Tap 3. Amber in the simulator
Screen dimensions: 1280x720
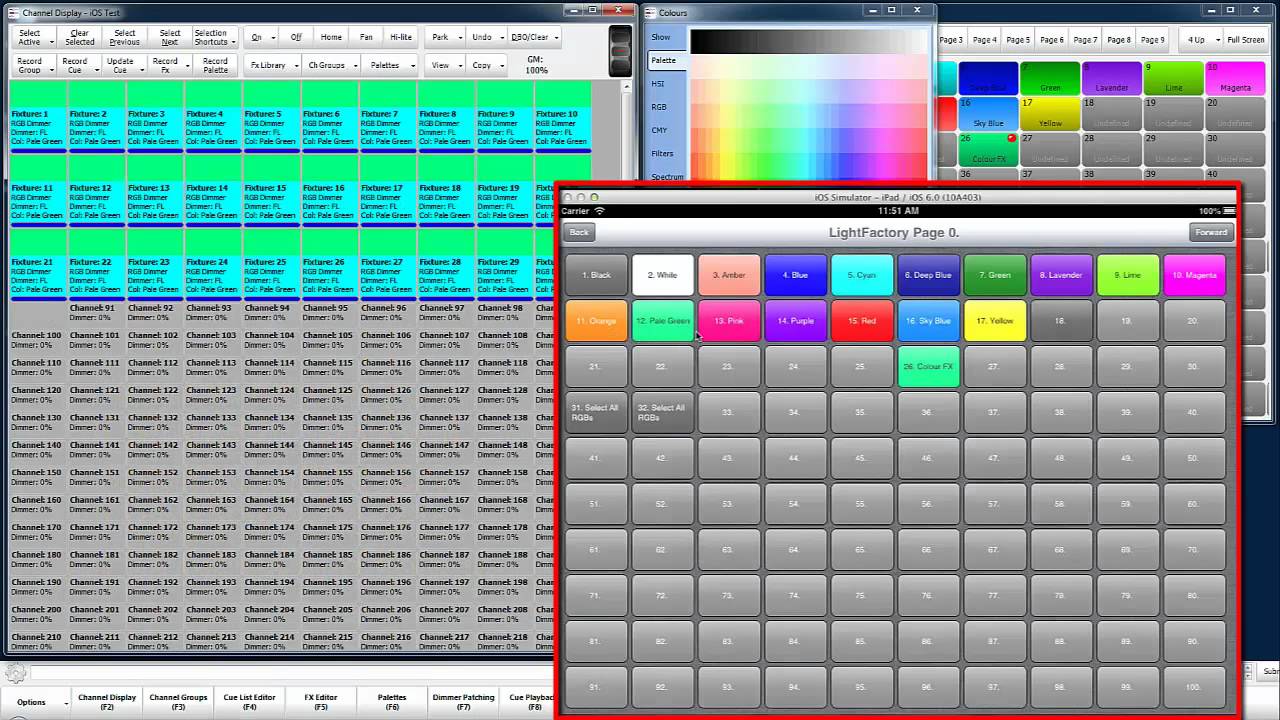[729, 275]
